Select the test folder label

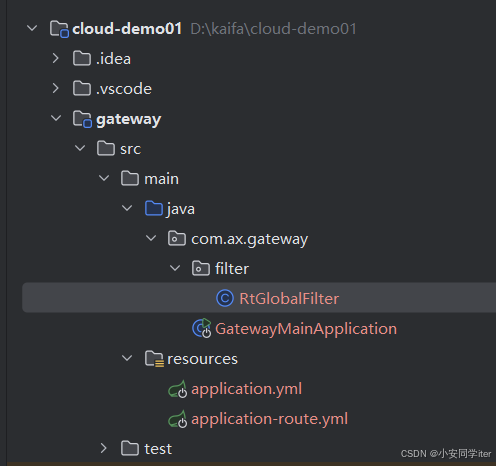pyautogui.click(x=158, y=449)
